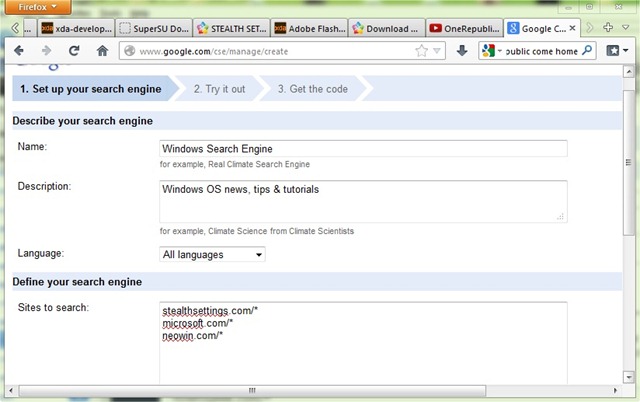Click the horizontal scrollbar left arrow
This screenshot has width=640, height=402.
click(x=11, y=391)
